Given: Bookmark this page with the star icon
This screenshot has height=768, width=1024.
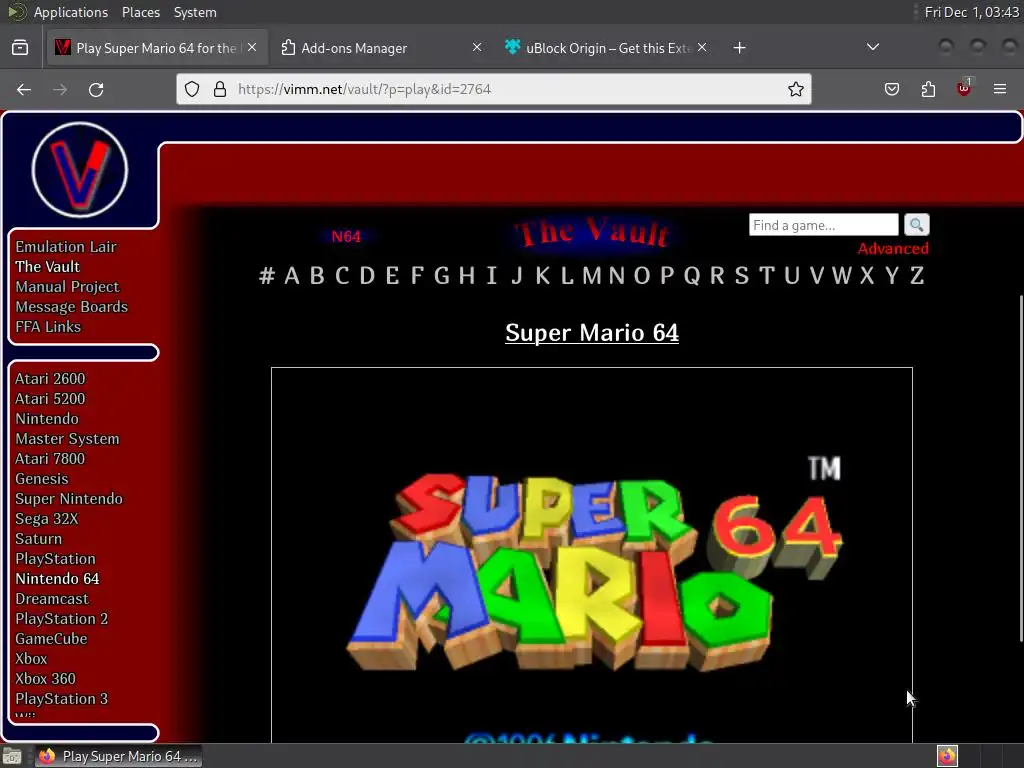Looking at the screenshot, I should (x=795, y=89).
